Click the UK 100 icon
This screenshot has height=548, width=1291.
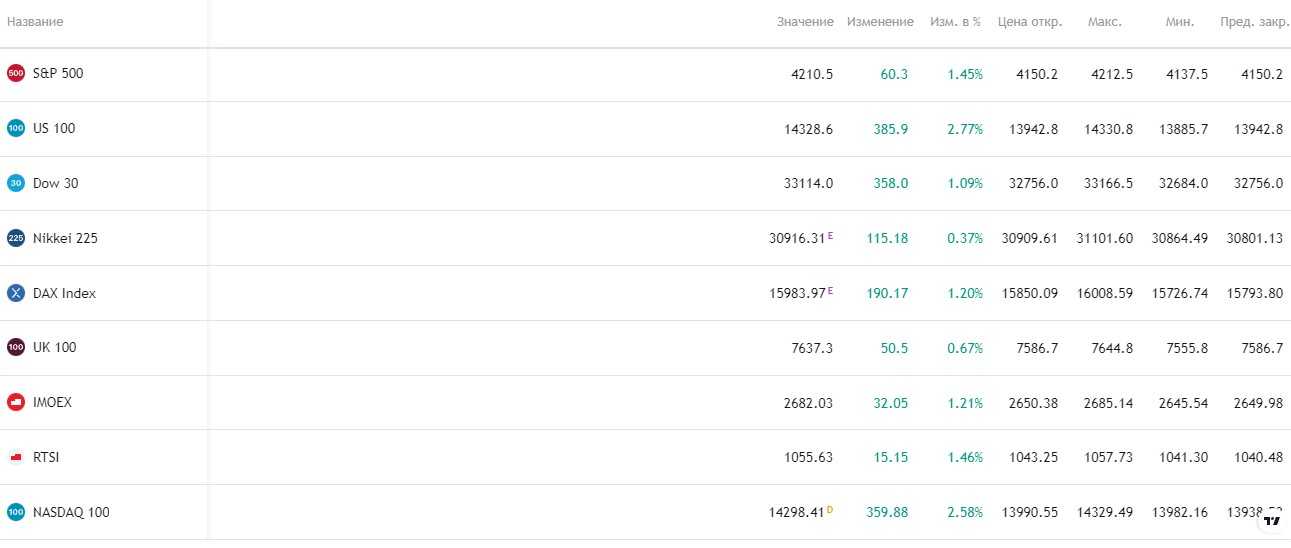tap(16, 347)
